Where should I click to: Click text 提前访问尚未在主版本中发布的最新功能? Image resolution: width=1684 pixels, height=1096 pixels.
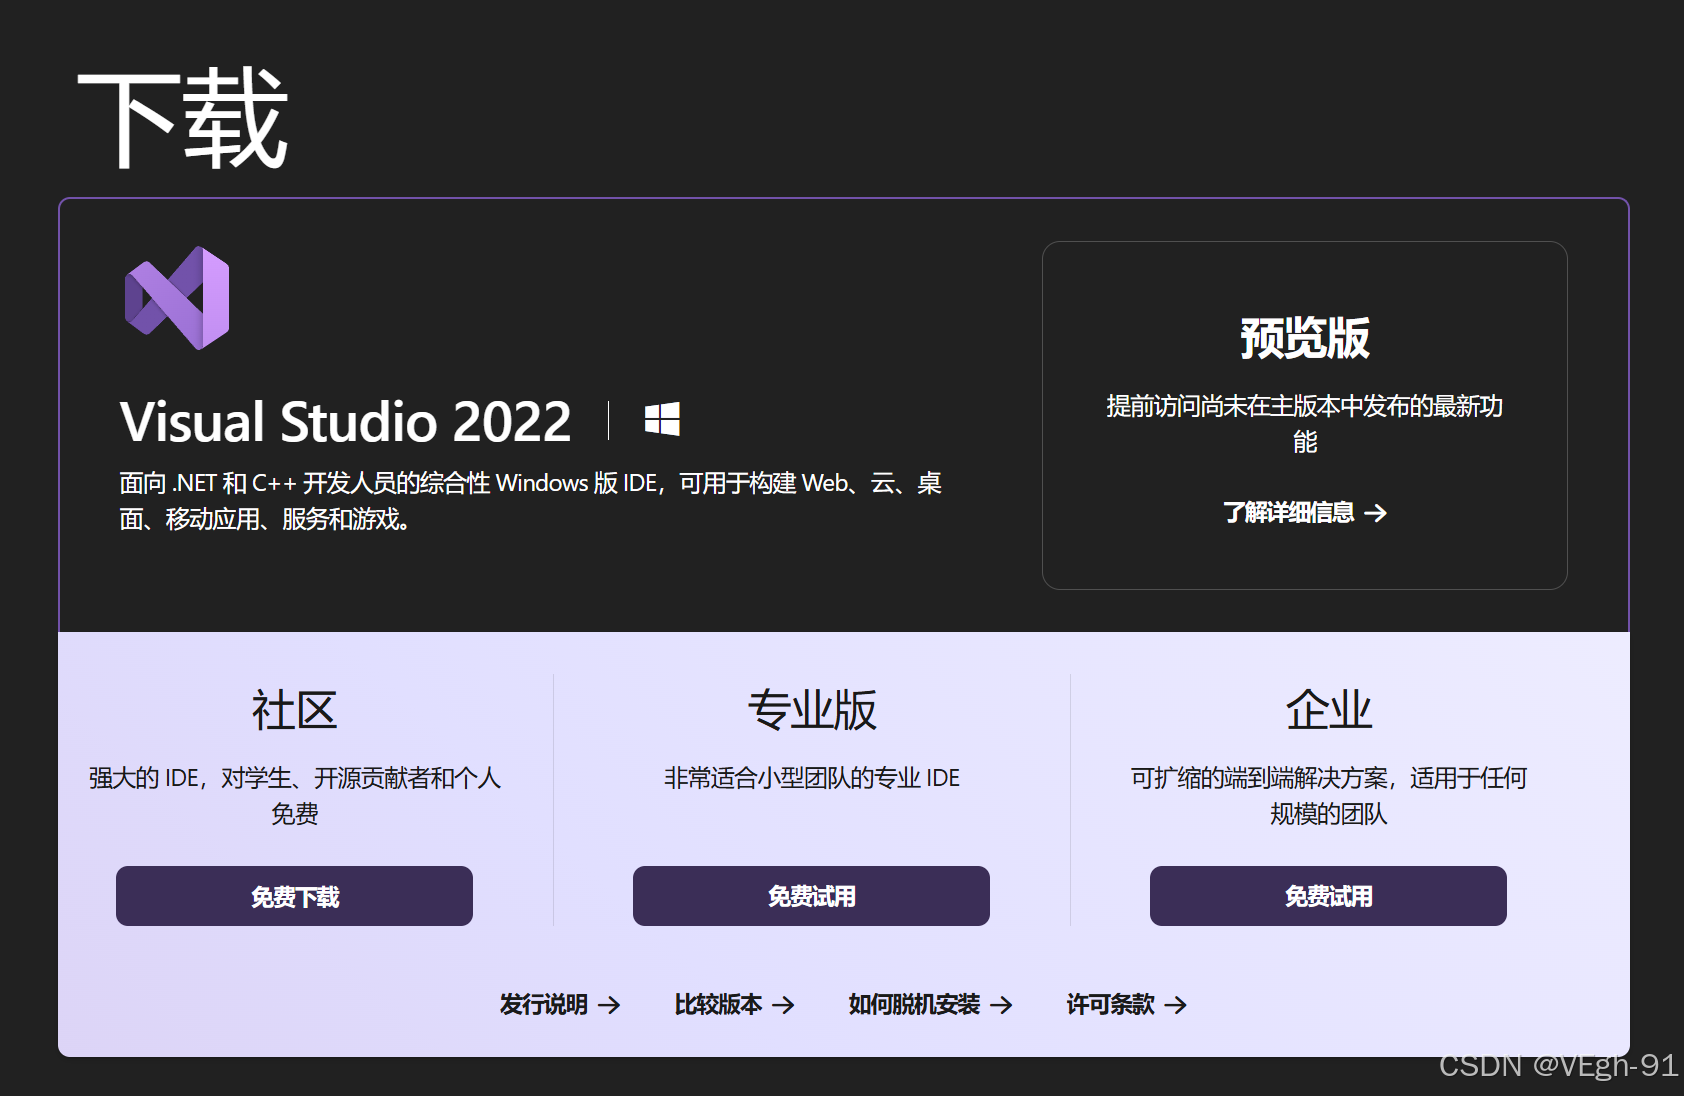(1305, 424)
